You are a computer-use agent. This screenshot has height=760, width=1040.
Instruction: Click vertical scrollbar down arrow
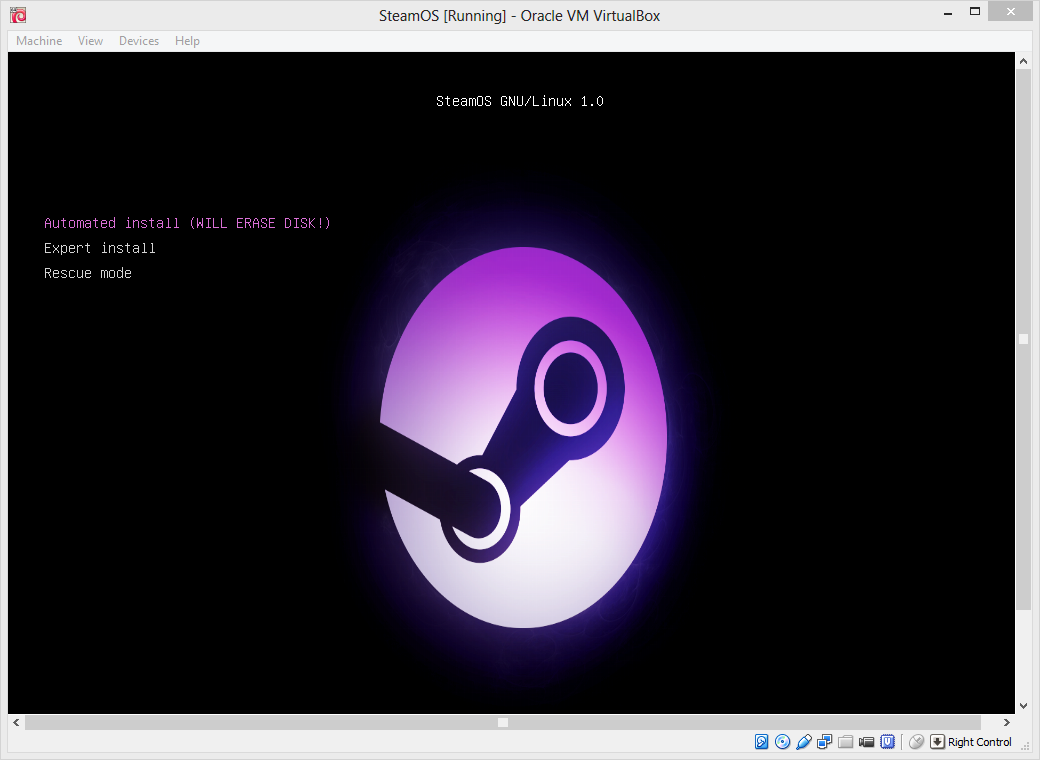pos(1023,706)
